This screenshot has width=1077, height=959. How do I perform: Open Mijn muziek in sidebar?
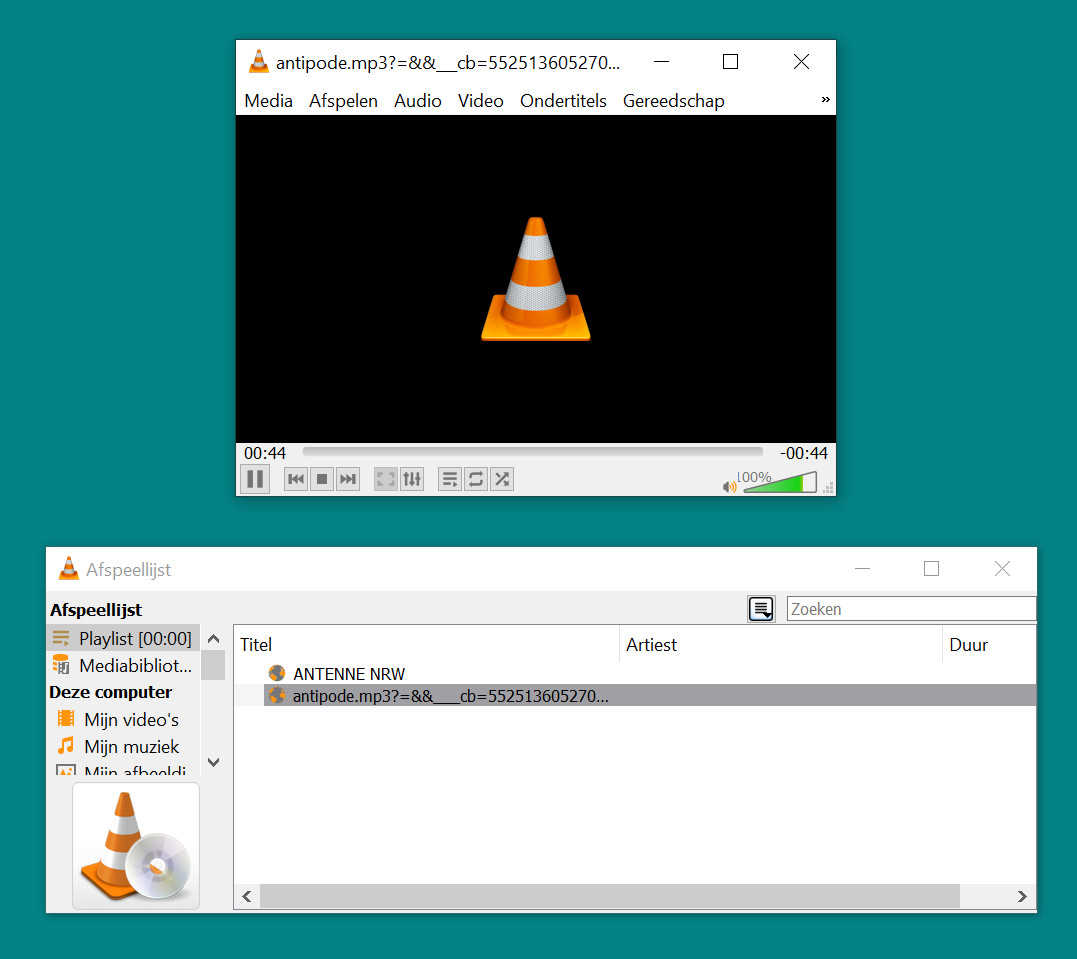124,747
